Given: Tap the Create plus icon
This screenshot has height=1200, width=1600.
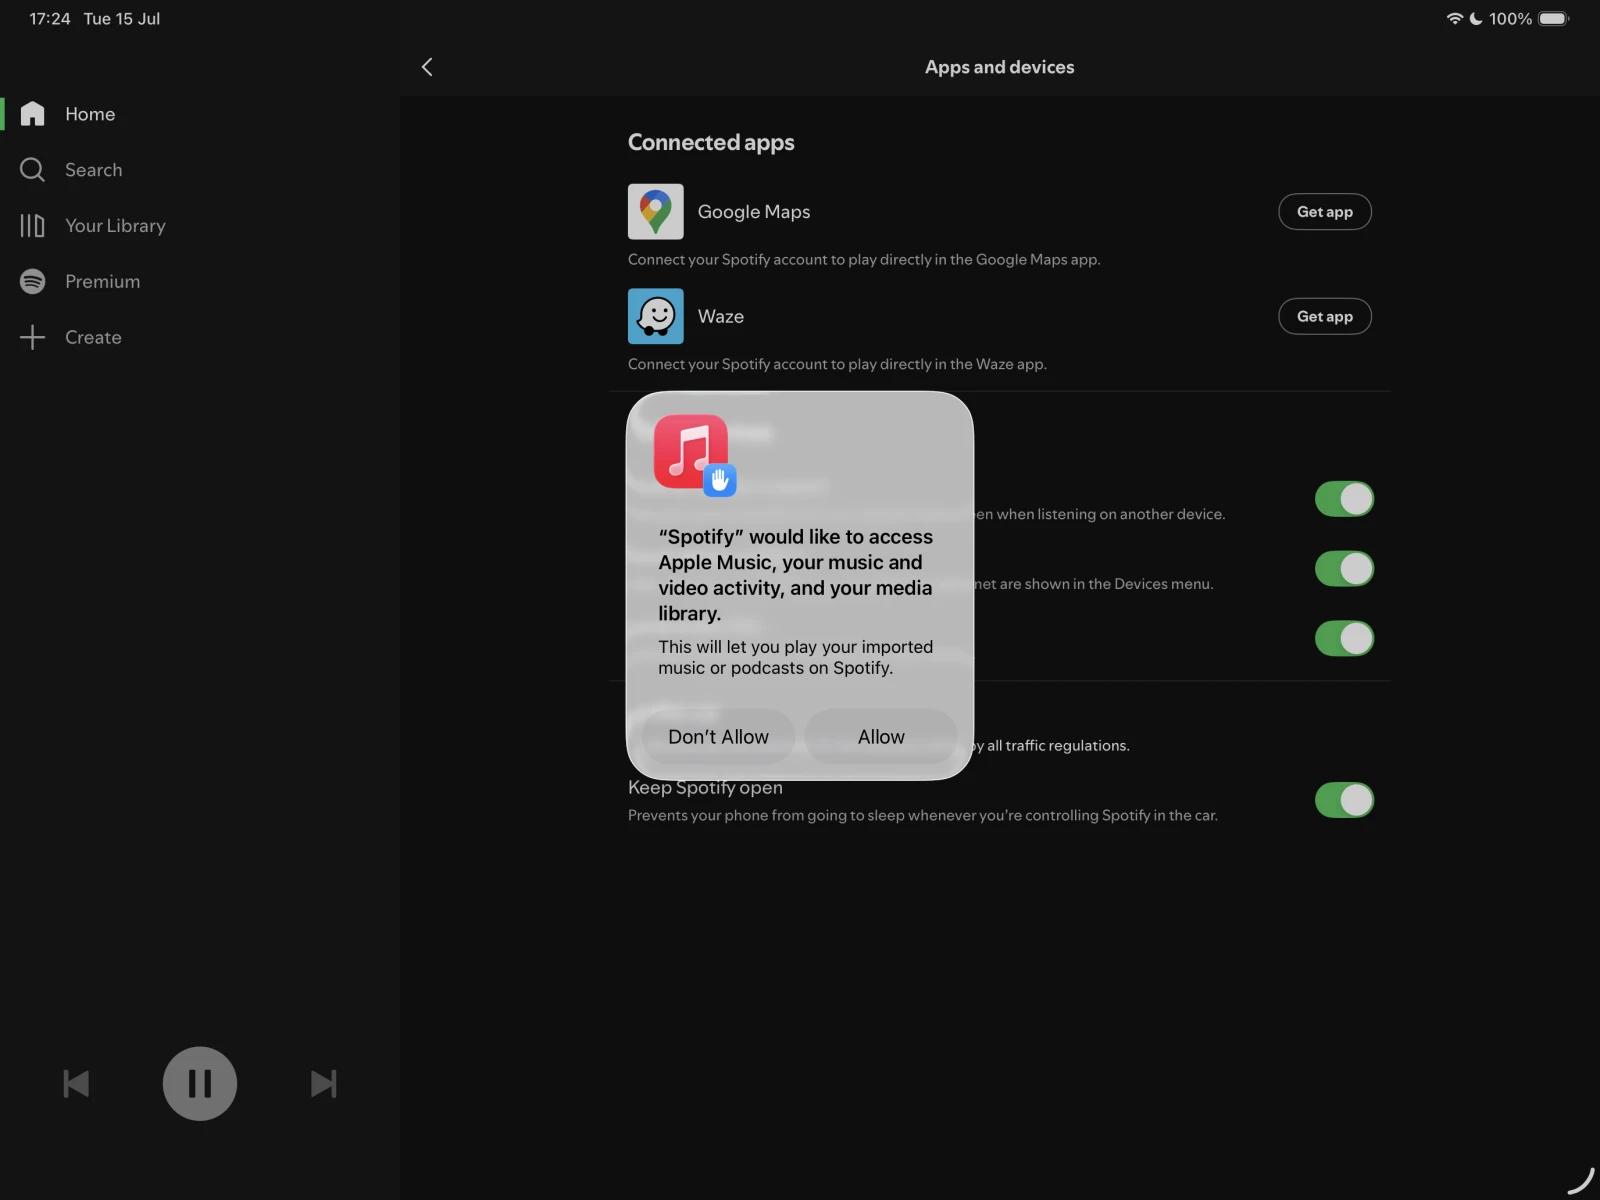Looking at the screenshot, I should pos(33,337).
